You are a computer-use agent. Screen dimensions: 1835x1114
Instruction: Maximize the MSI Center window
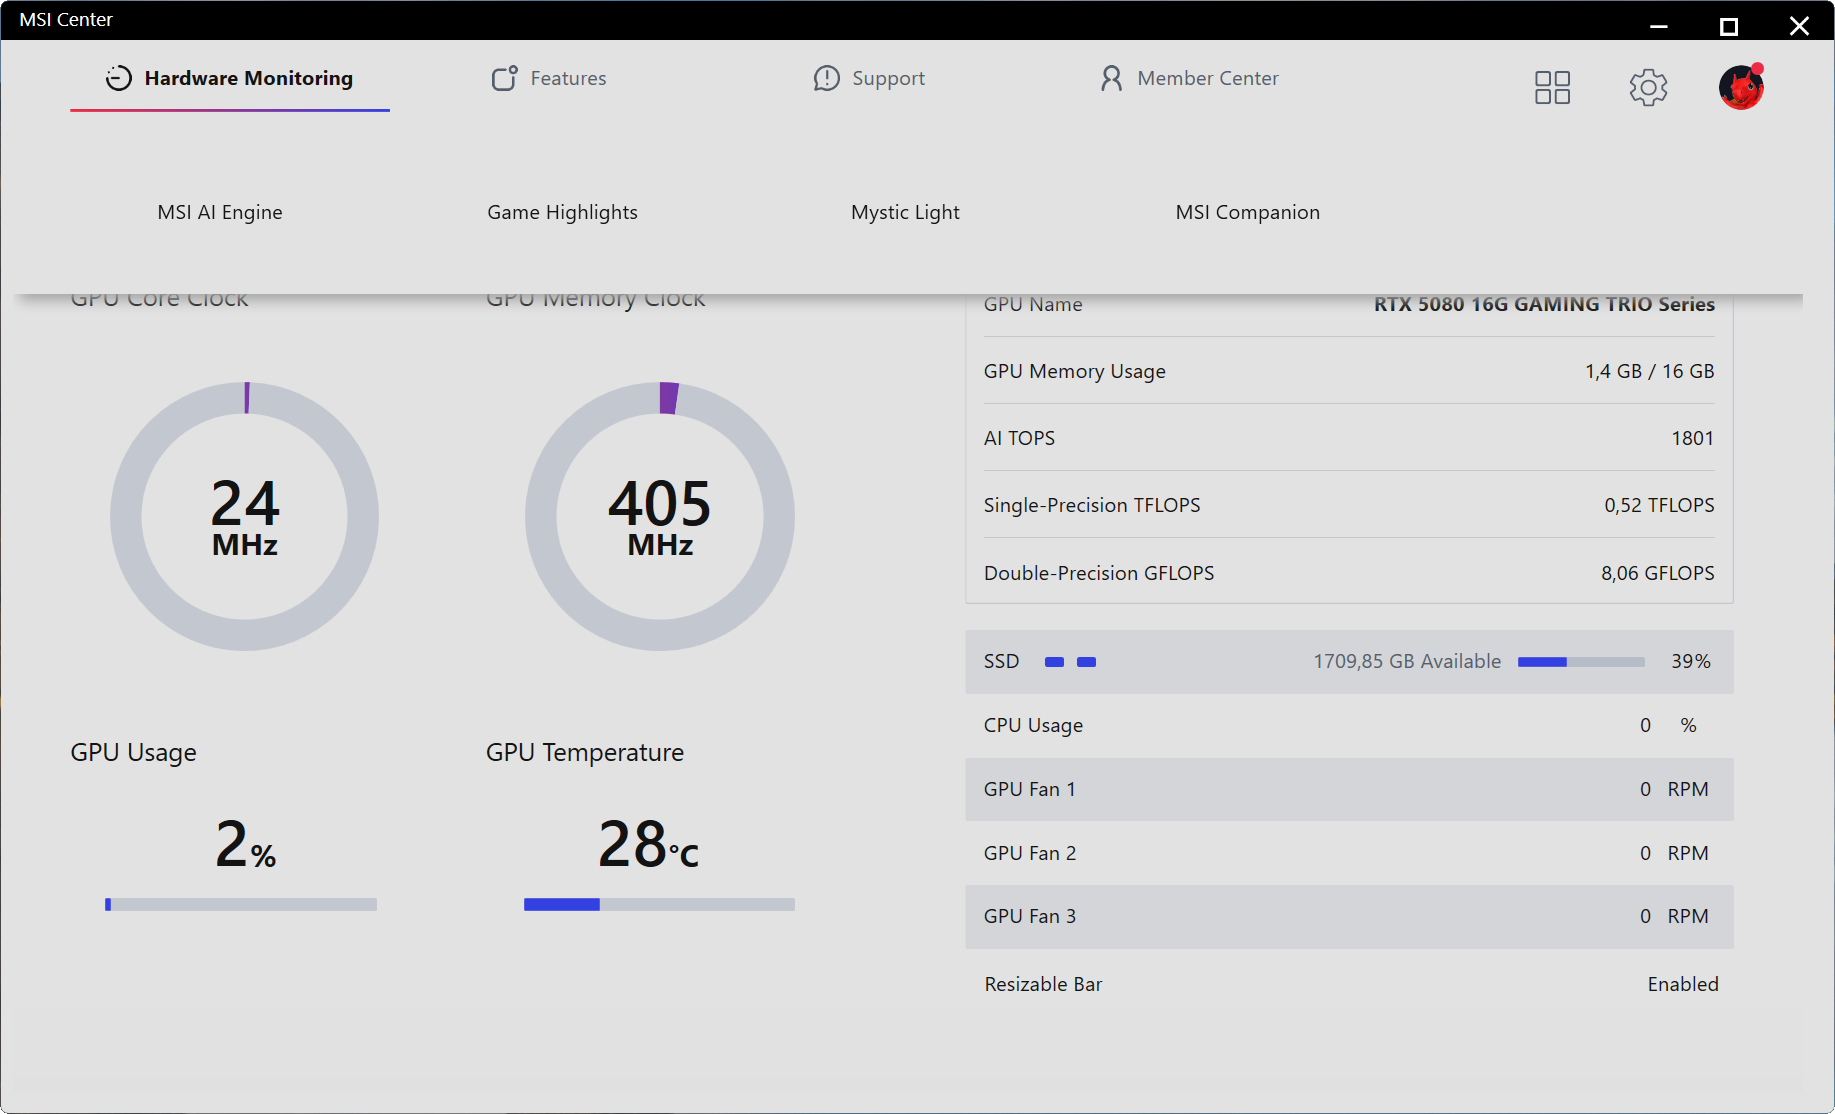click(1728, 25)
